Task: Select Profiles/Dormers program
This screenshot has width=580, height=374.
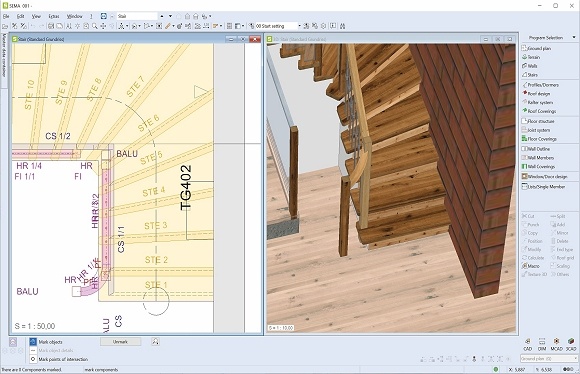Action: point(542,85)
